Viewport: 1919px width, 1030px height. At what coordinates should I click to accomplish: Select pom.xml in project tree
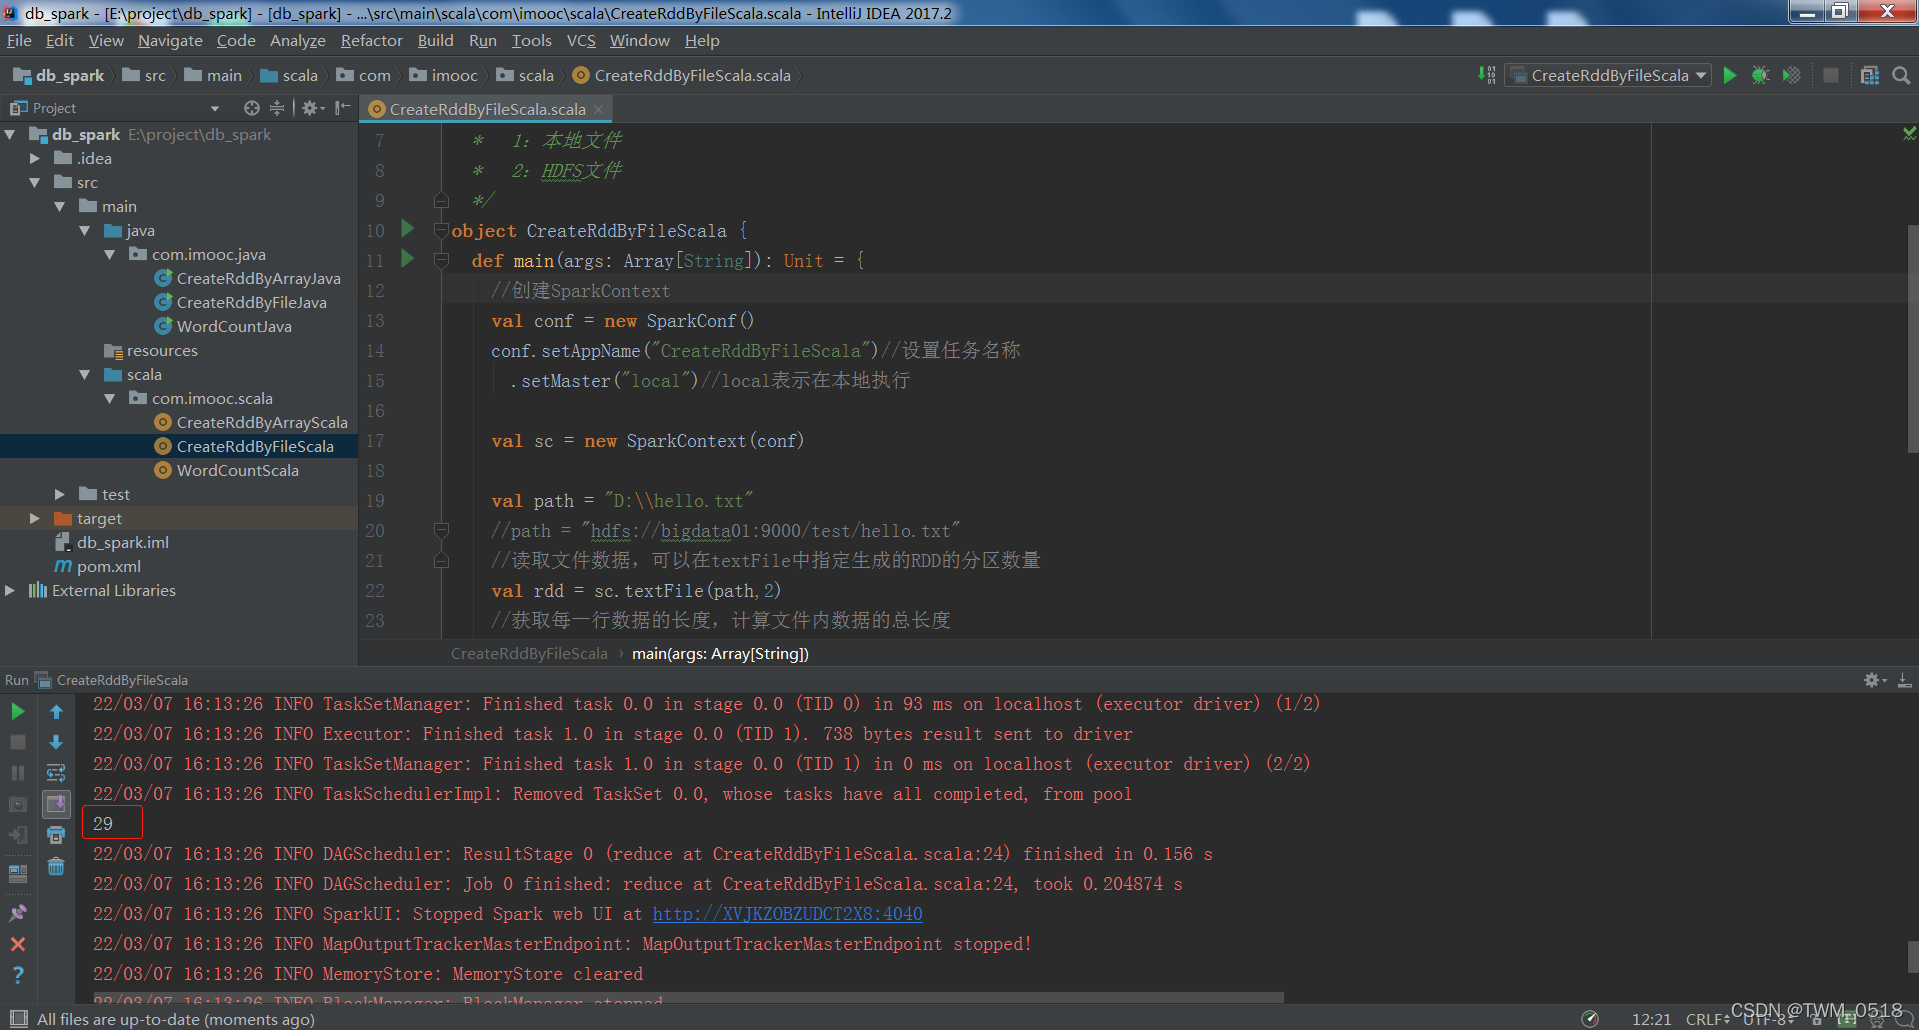pos(108,566)
